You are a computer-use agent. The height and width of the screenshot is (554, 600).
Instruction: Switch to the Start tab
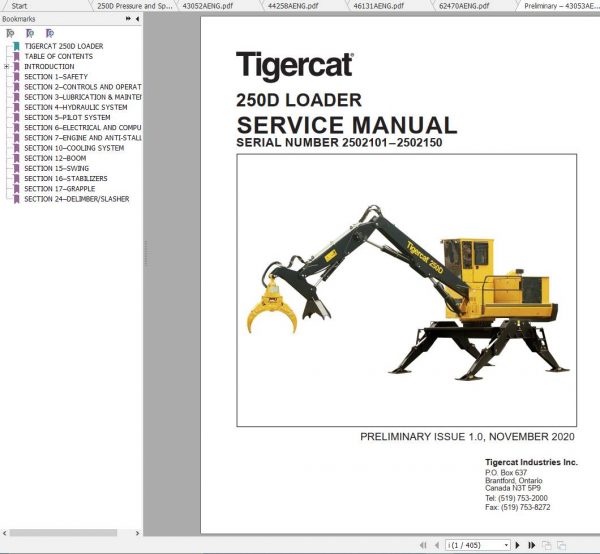pos(20,6)
